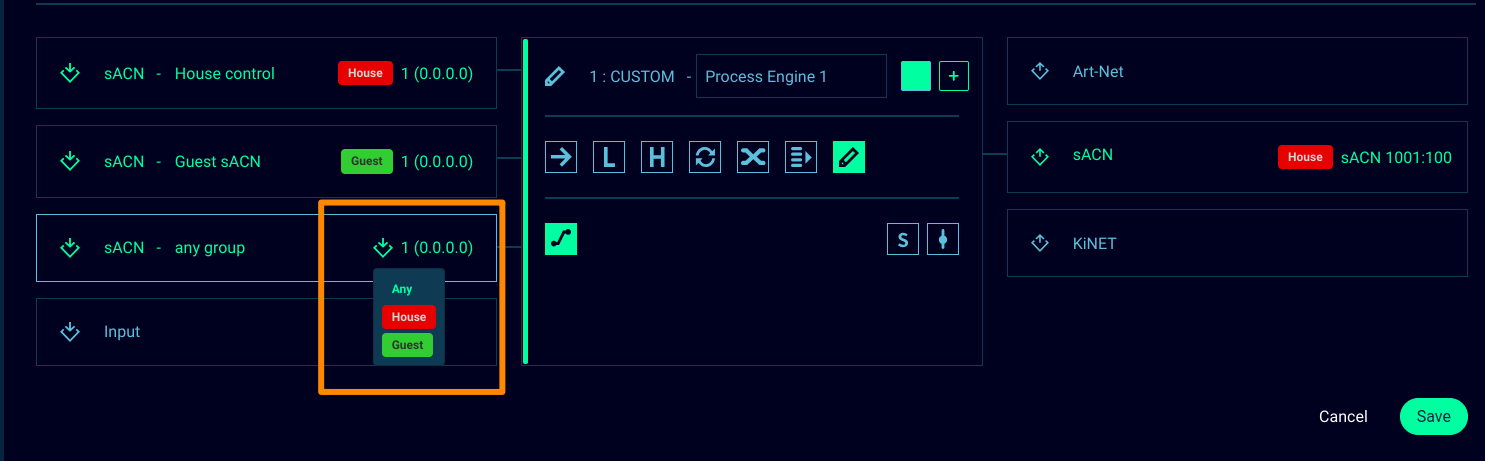Choose House in the group popup
1485x461 pixels.
408,317
